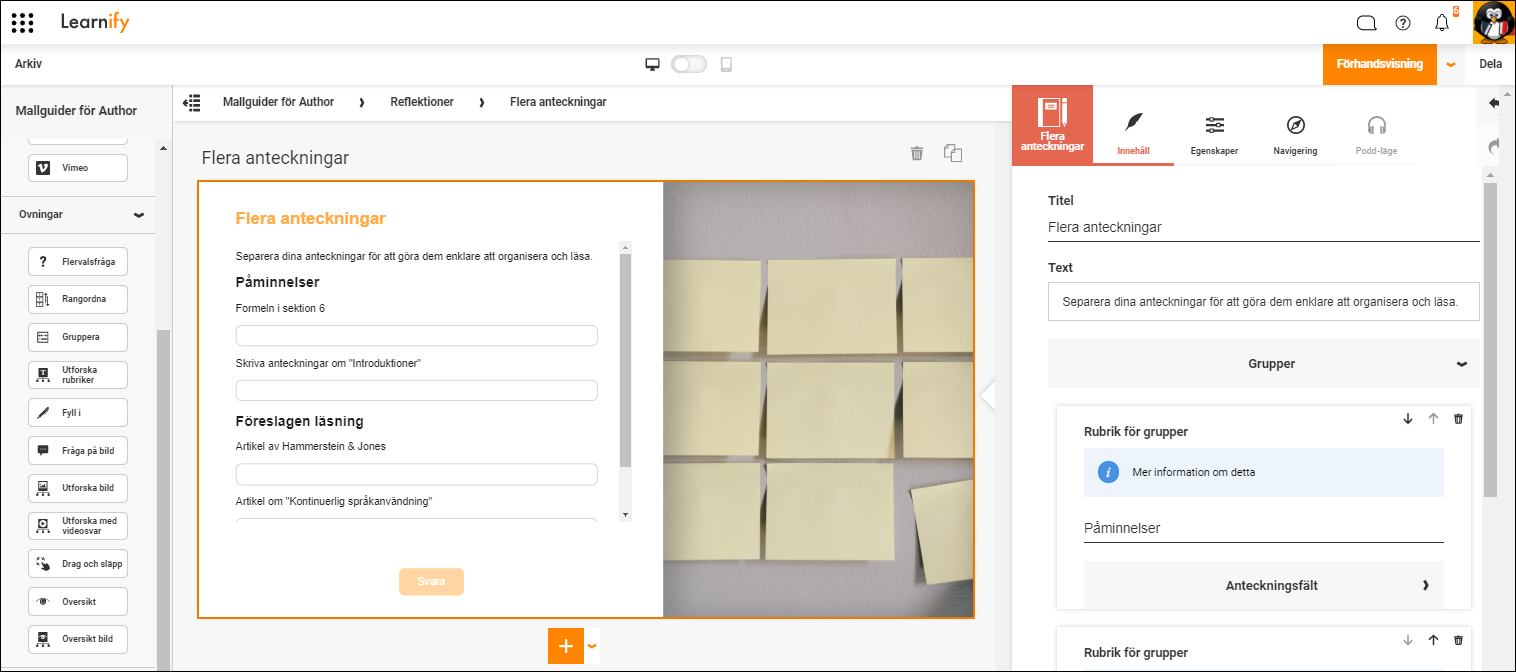Viewport: 1516px width, 672px height.
Task: Click the Förhandsvisning button
Action: [1380, 64]
